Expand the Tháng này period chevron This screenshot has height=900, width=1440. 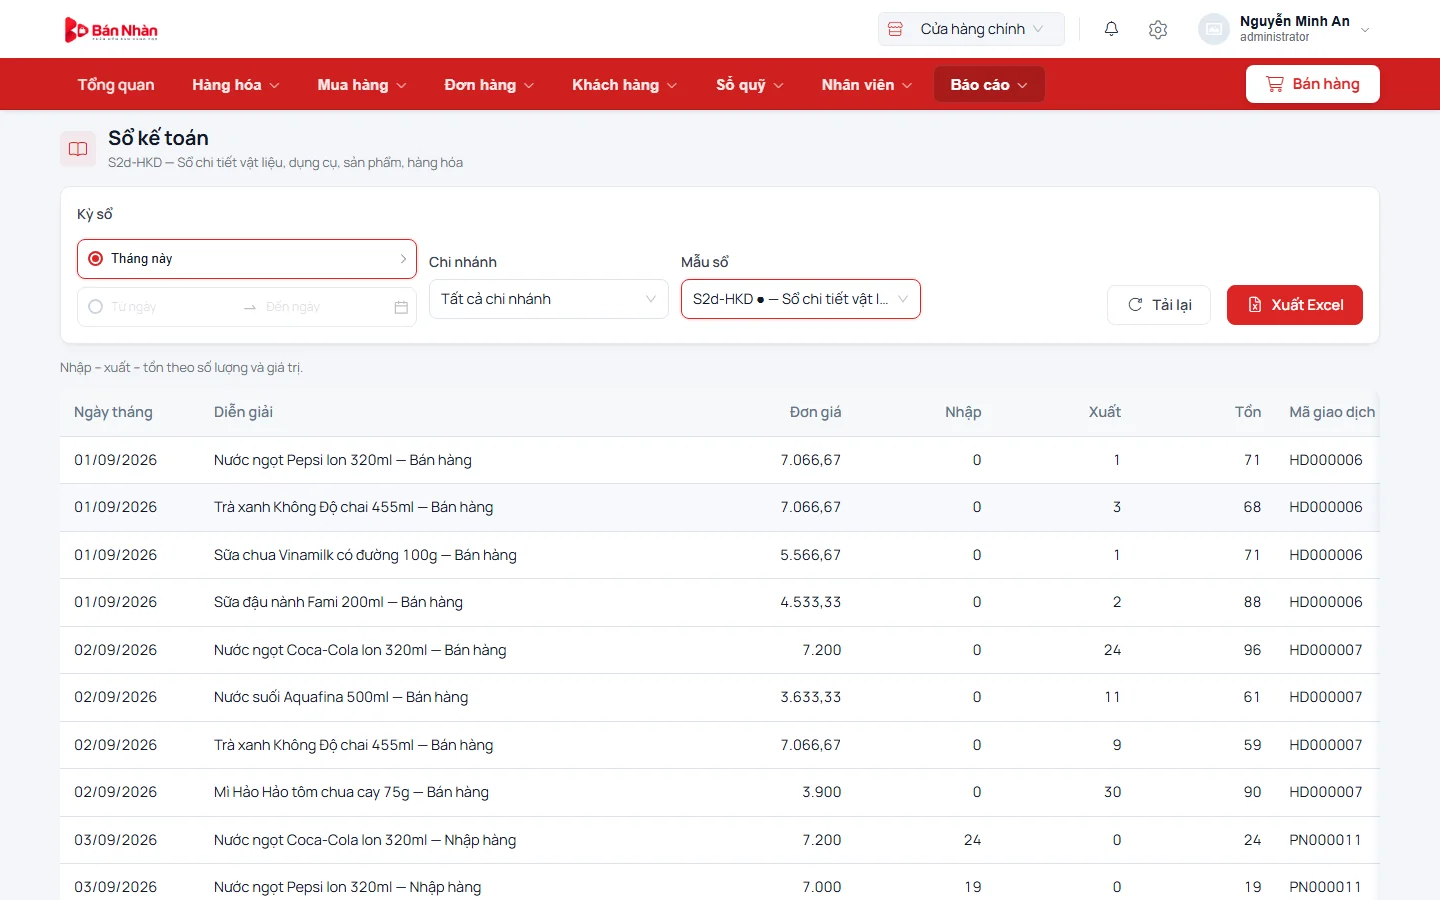click(403, 259)
